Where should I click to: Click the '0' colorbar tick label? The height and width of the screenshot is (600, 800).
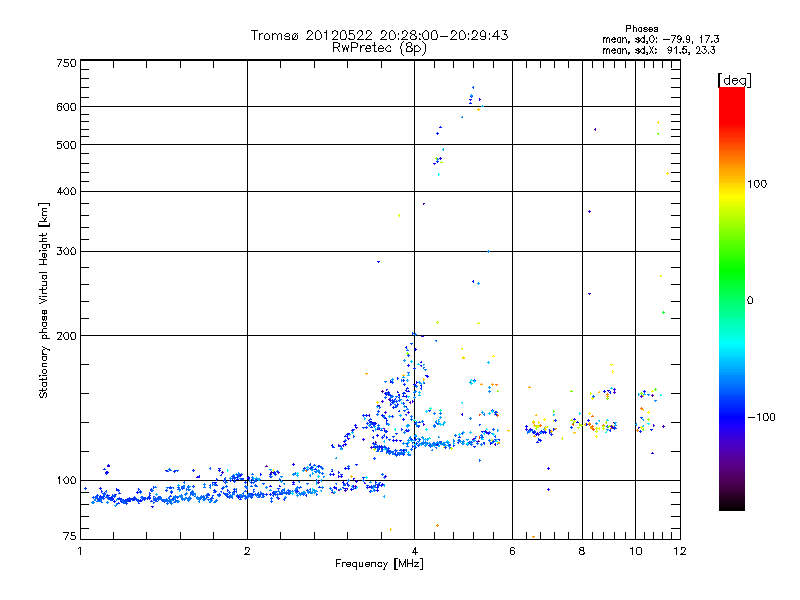pyautogui.click(x=750, y=301)
